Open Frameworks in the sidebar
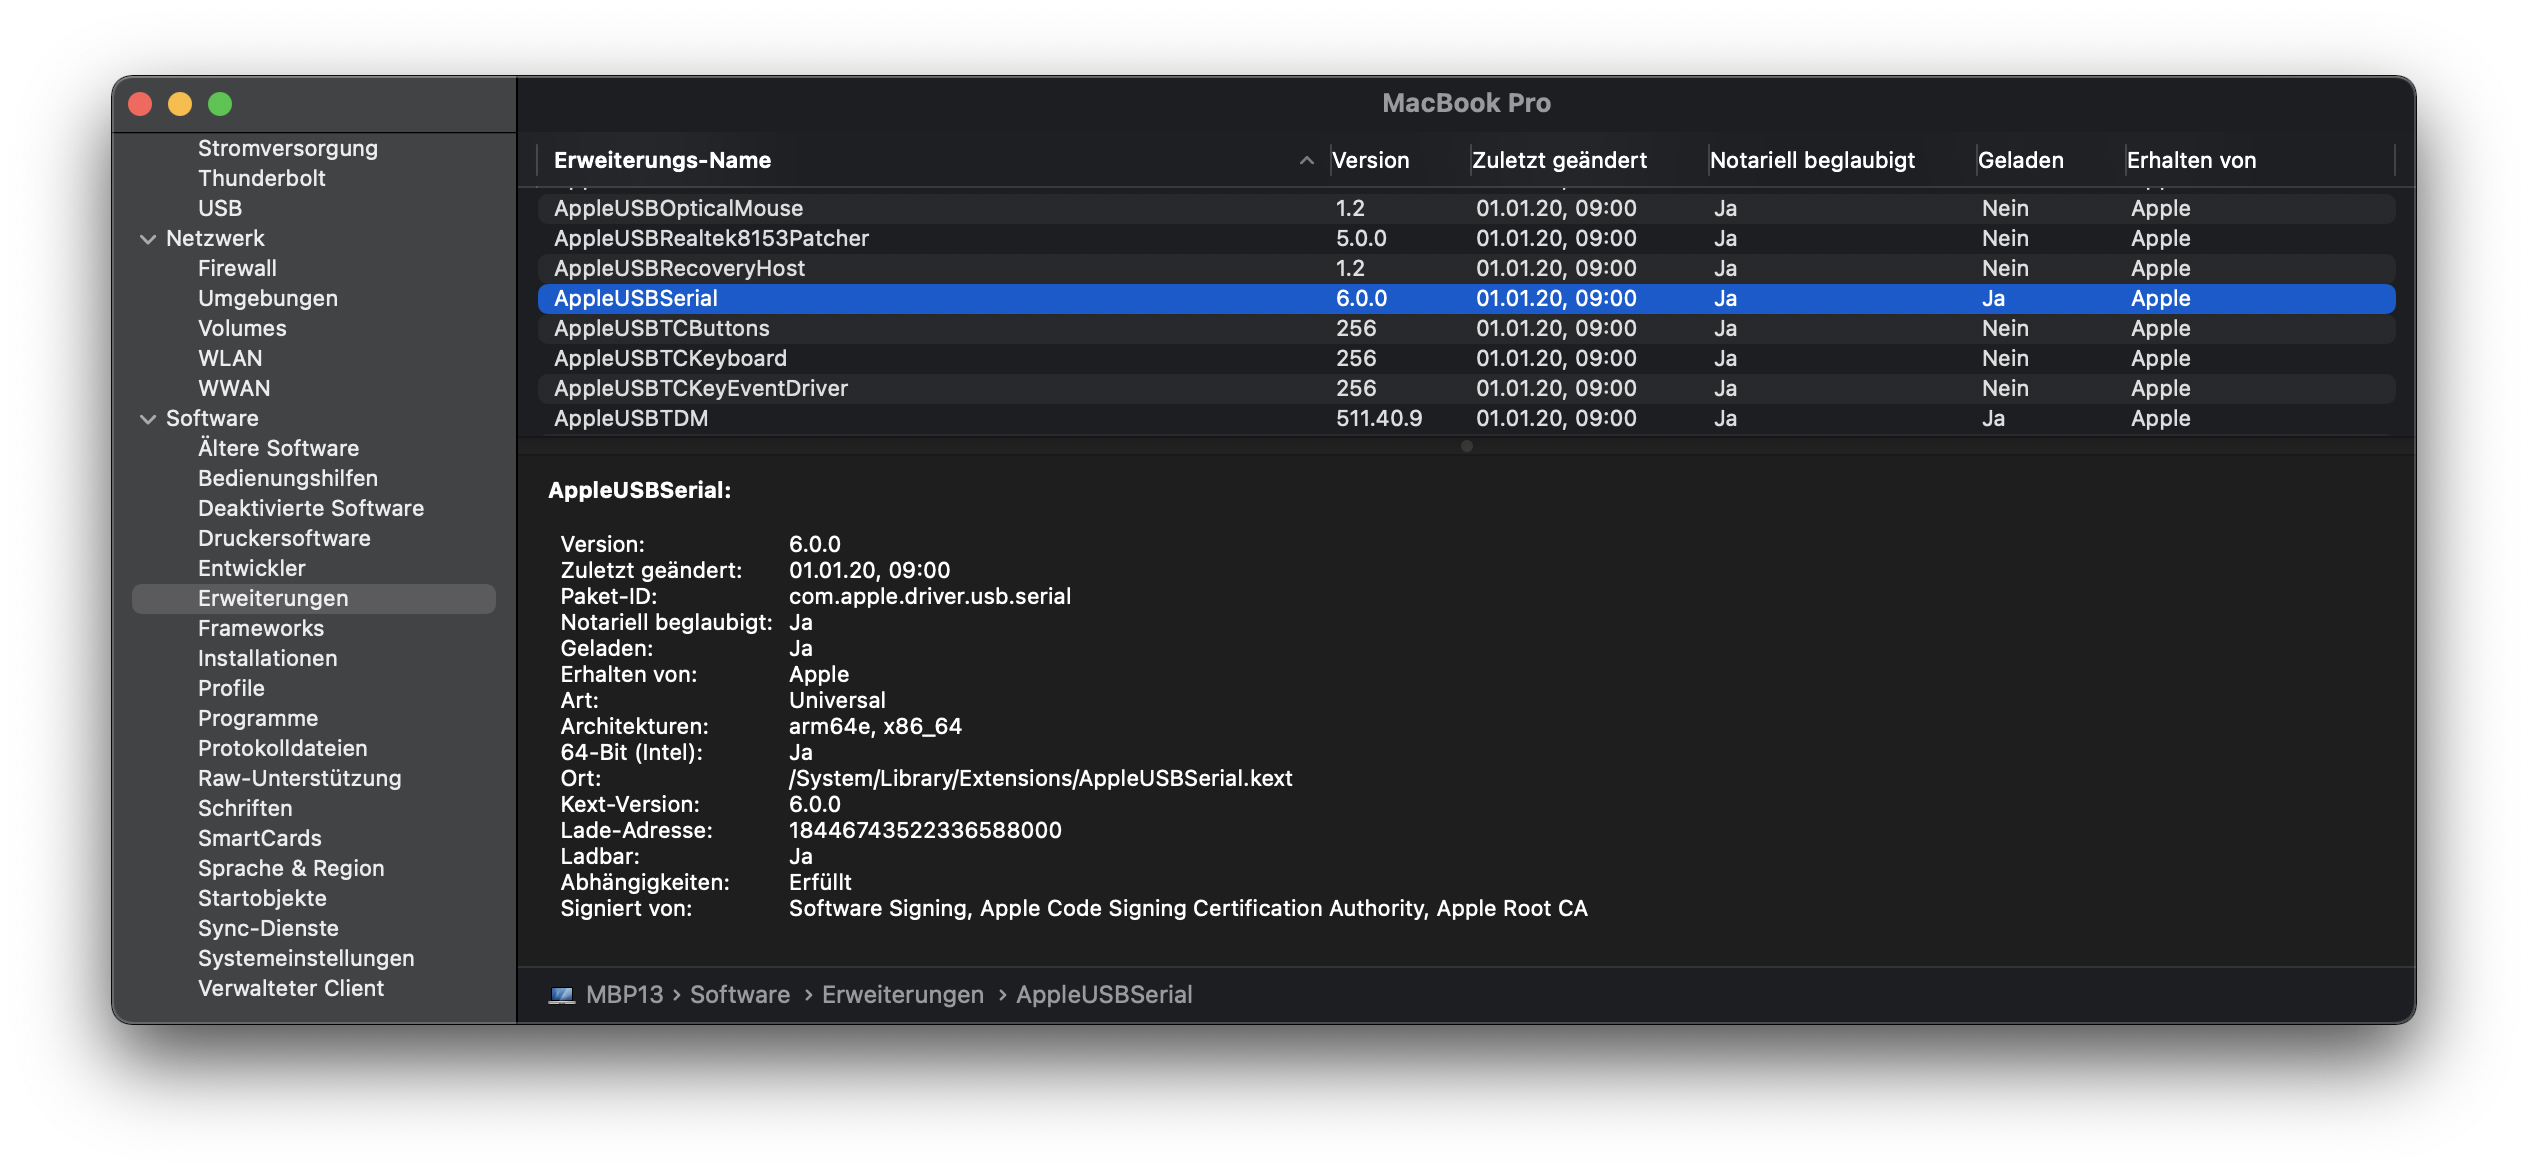 [x=261, y=628]
